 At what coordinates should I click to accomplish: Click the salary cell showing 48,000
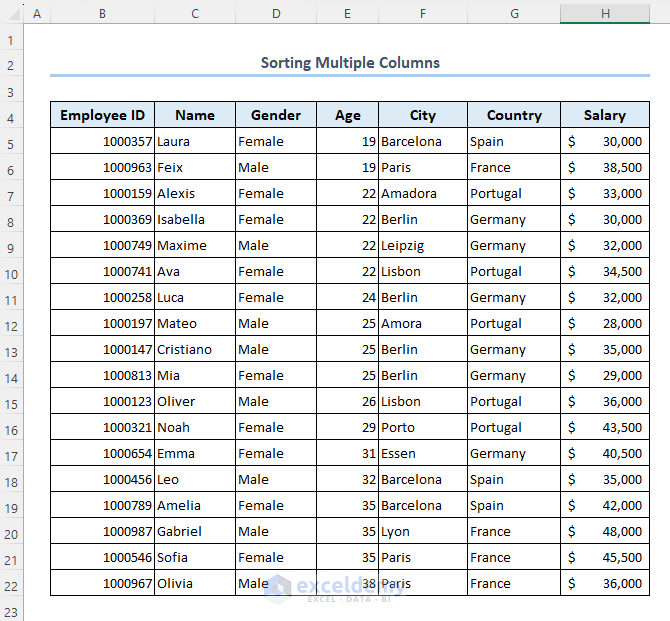[605, 532]
